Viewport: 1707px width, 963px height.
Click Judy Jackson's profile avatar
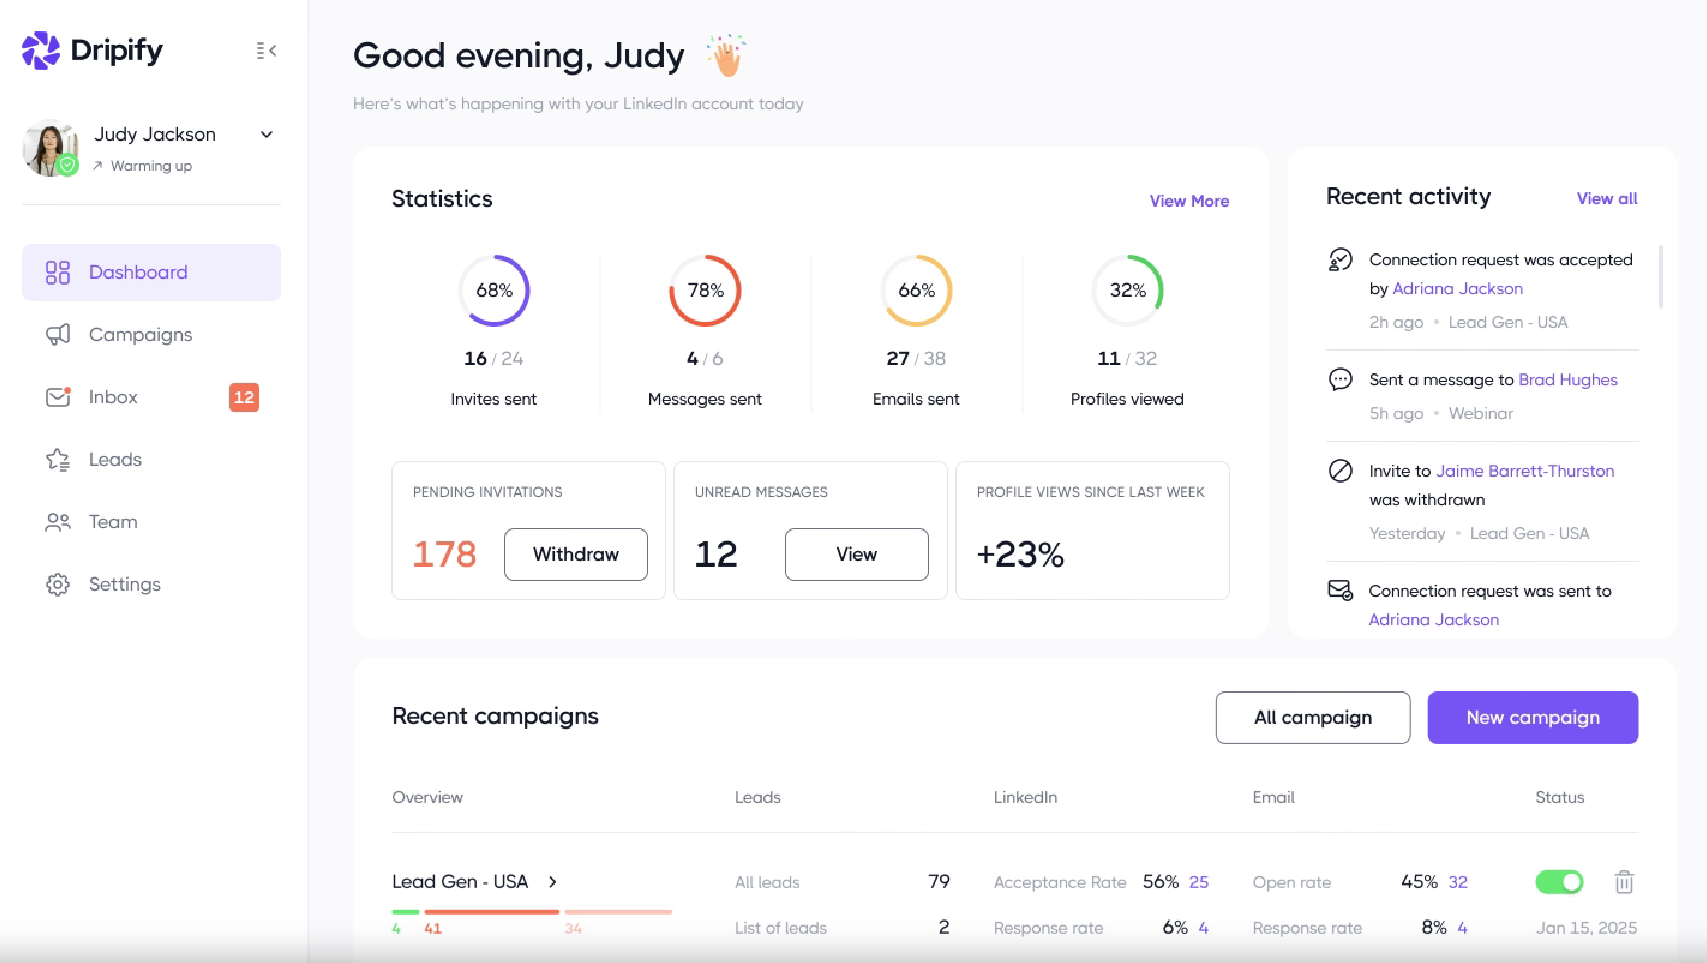pyautogui.click(x=50, y=148)
